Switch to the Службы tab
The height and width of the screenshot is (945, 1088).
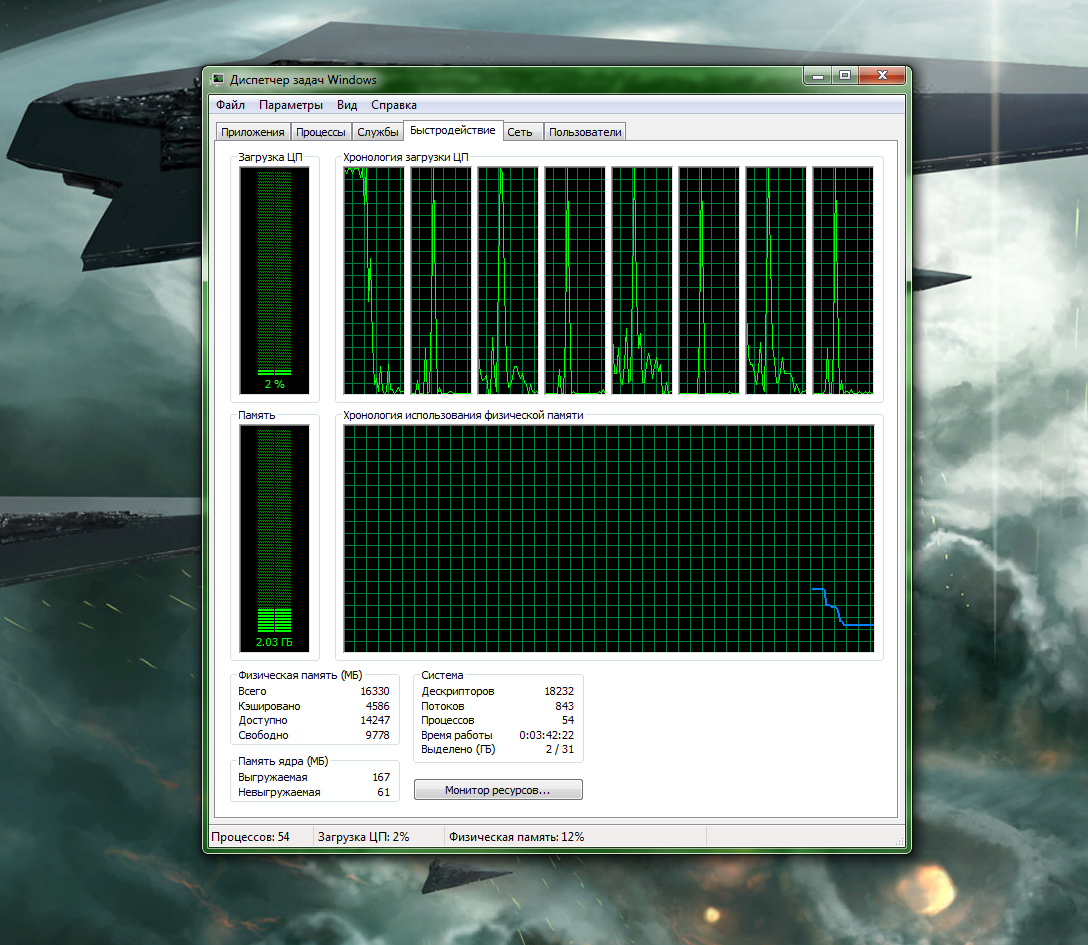pyautogui.click(x=378, y=132)
